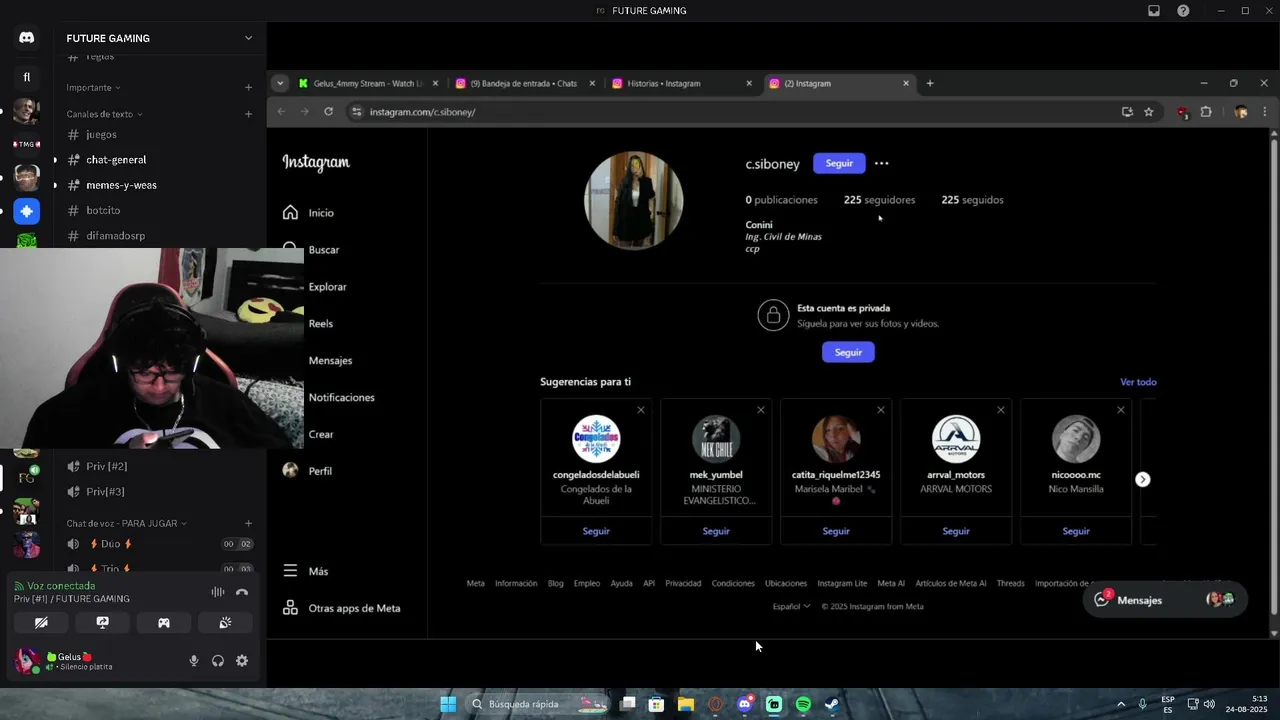The image size is (1280, 720).
Task: View c.siboney profile picture
Action: click(633, 200)
